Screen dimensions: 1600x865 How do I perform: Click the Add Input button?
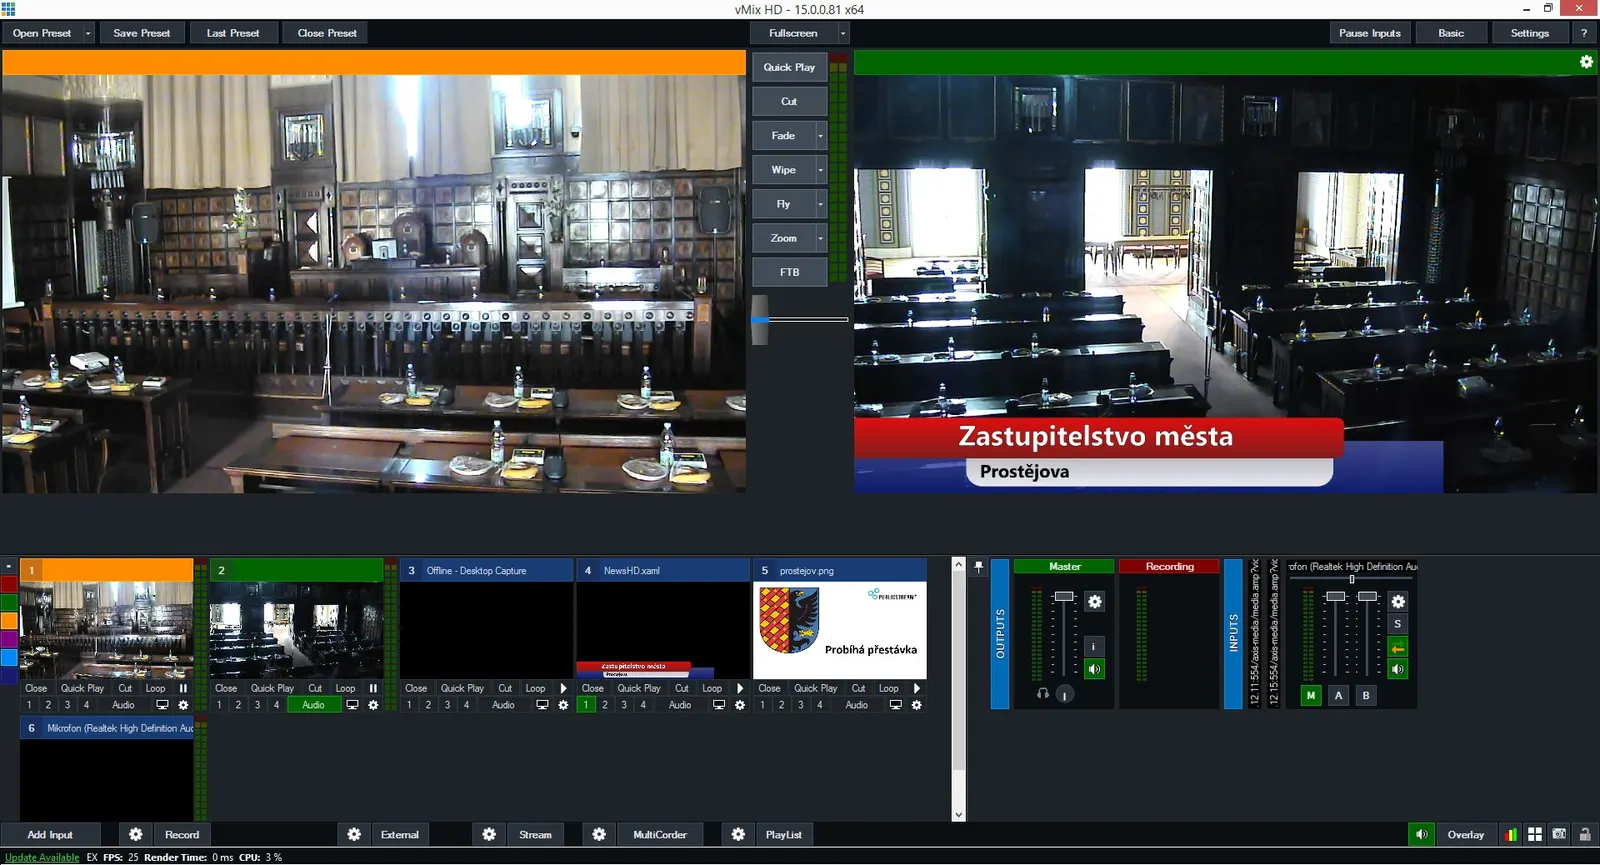click(x=50, y=834)
